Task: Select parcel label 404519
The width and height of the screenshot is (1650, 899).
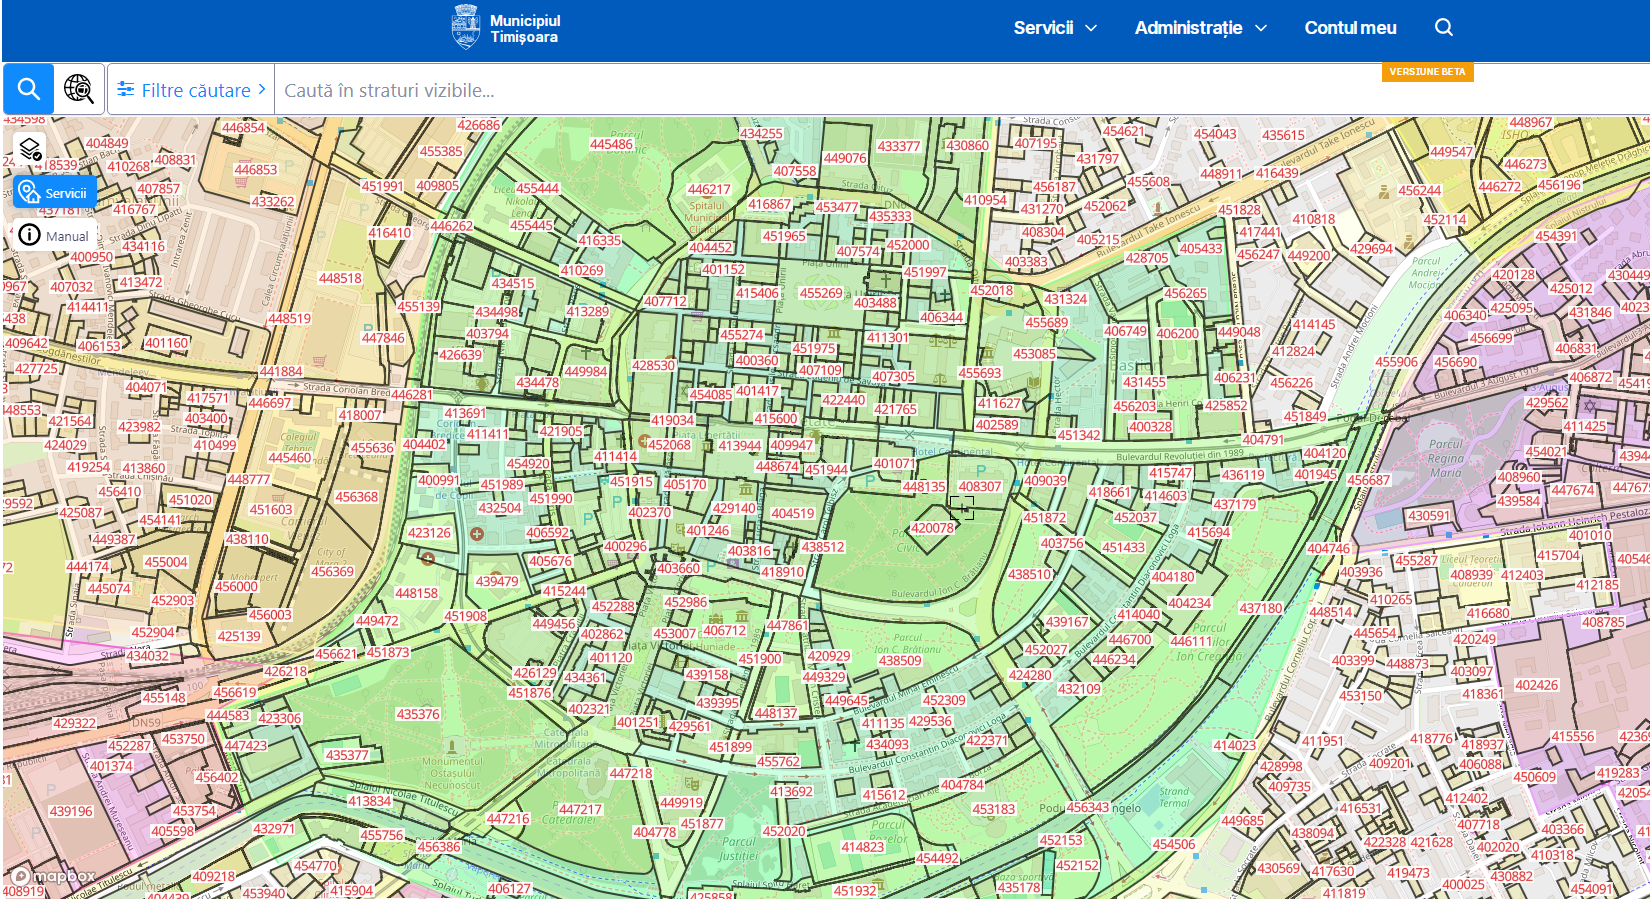Action: pyautogui.click(x=793, y=513)
